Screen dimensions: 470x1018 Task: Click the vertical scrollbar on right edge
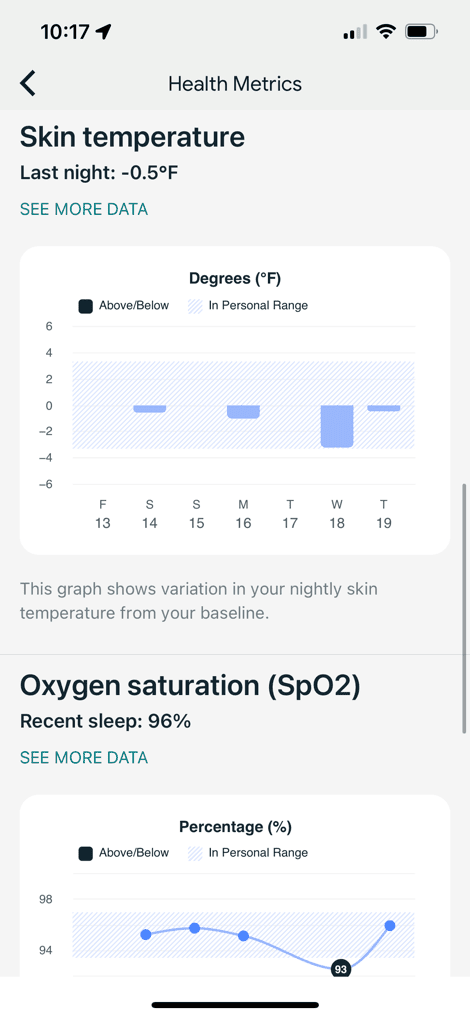point(464,608)
